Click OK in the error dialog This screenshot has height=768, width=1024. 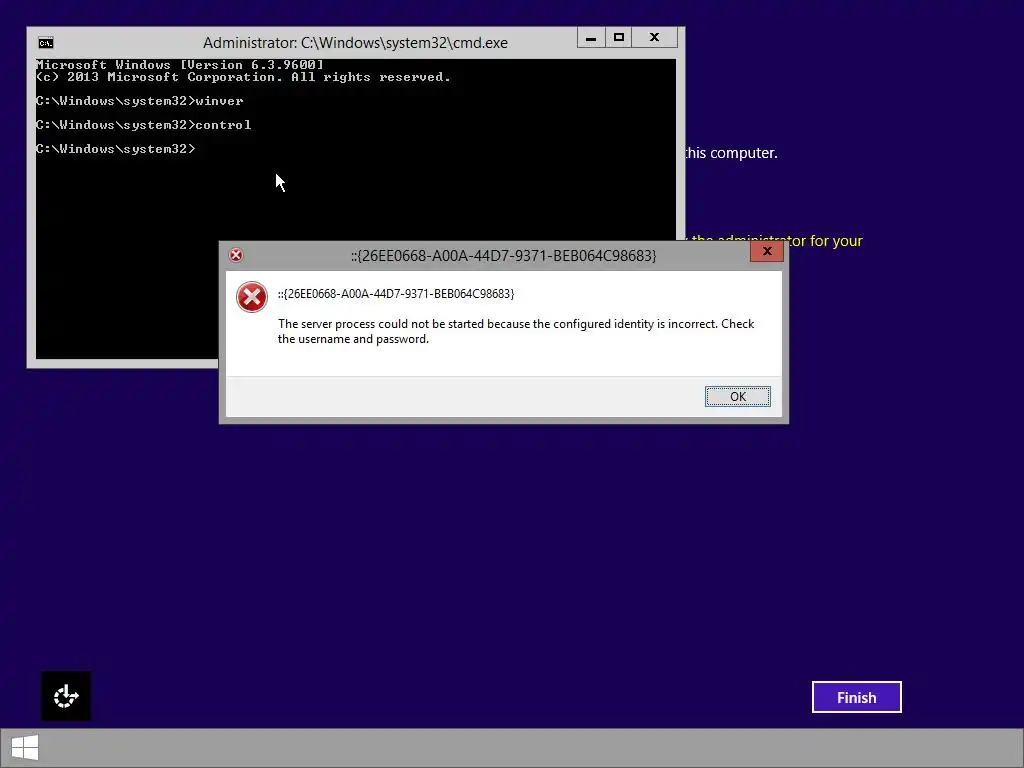tap(737, 396)
